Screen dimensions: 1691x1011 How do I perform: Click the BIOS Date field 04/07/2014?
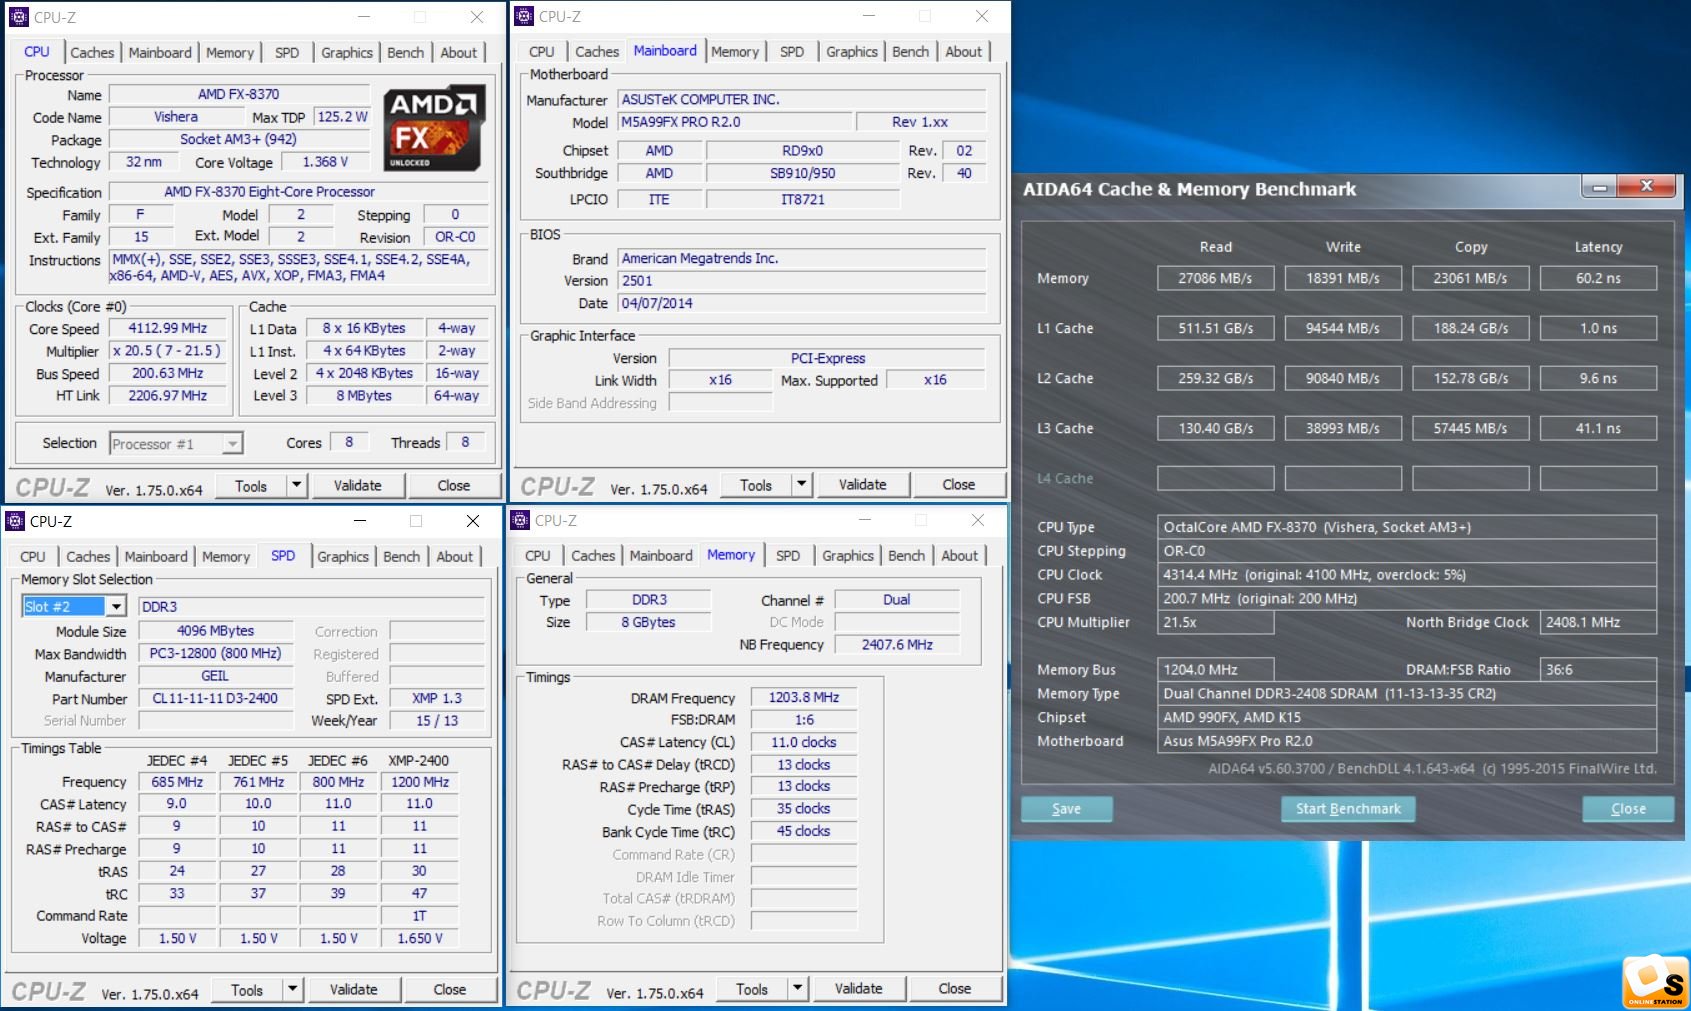click(802, 303)
